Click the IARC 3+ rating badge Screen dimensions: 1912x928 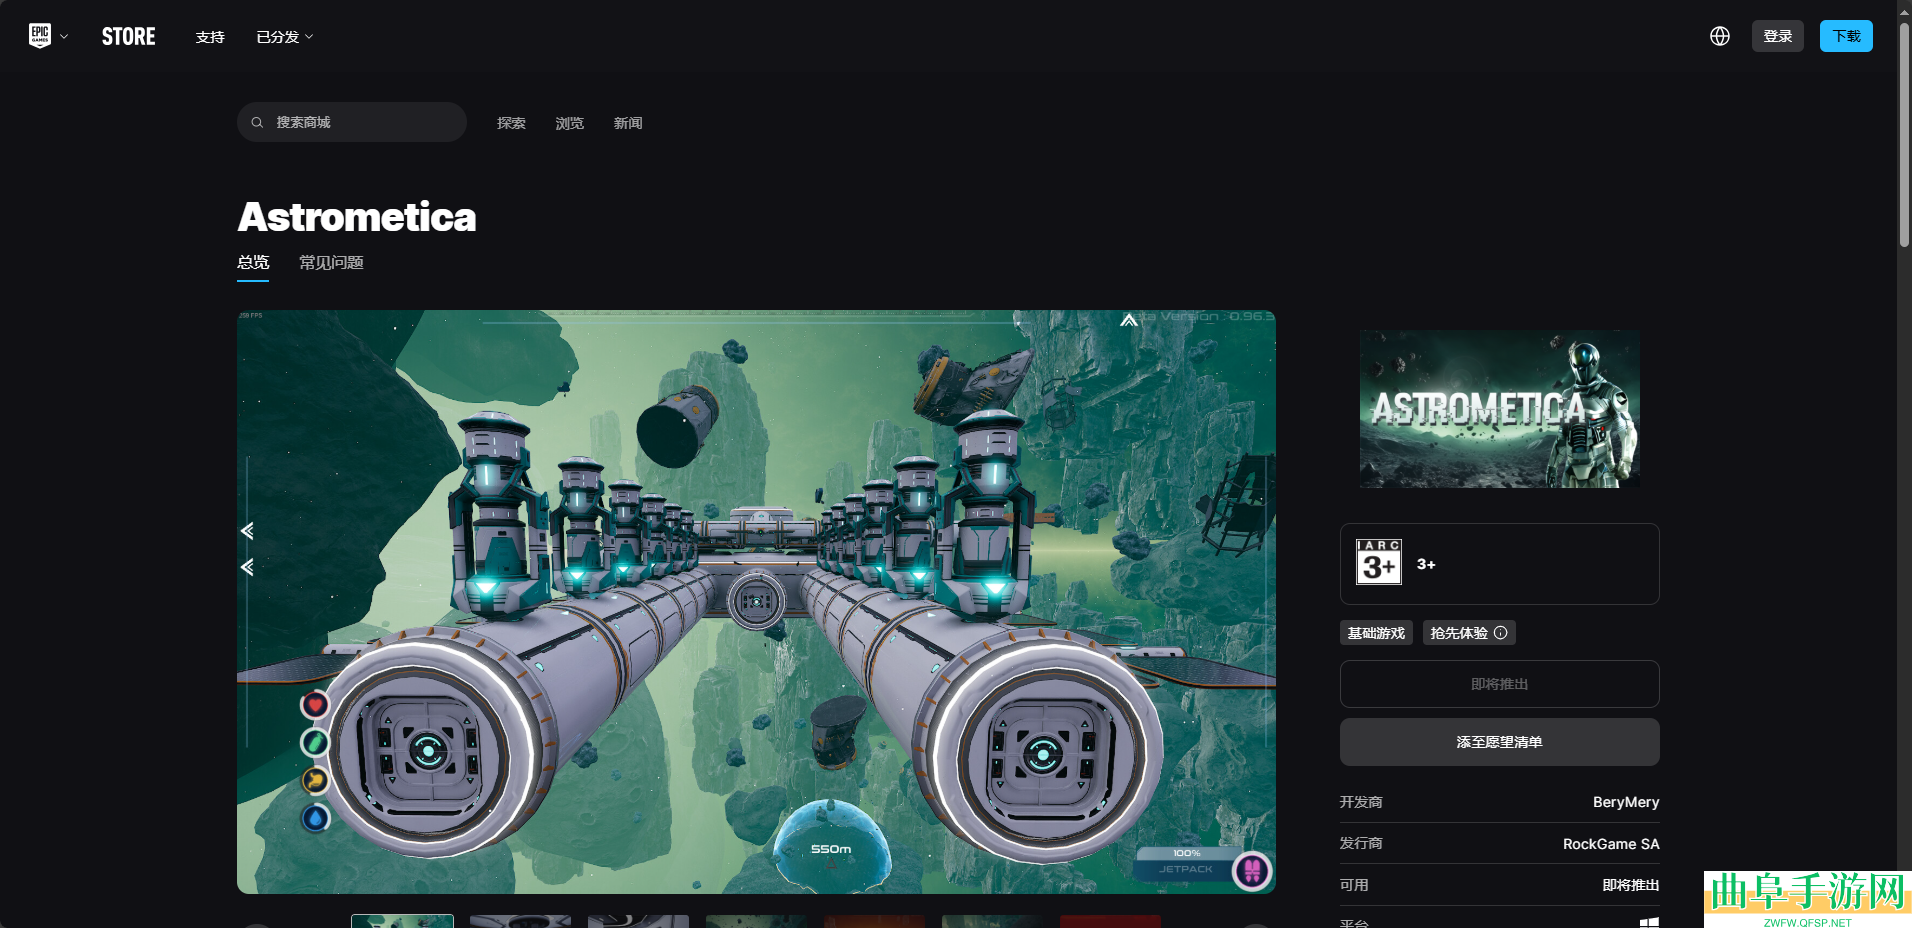click(x=1379, y=562)
